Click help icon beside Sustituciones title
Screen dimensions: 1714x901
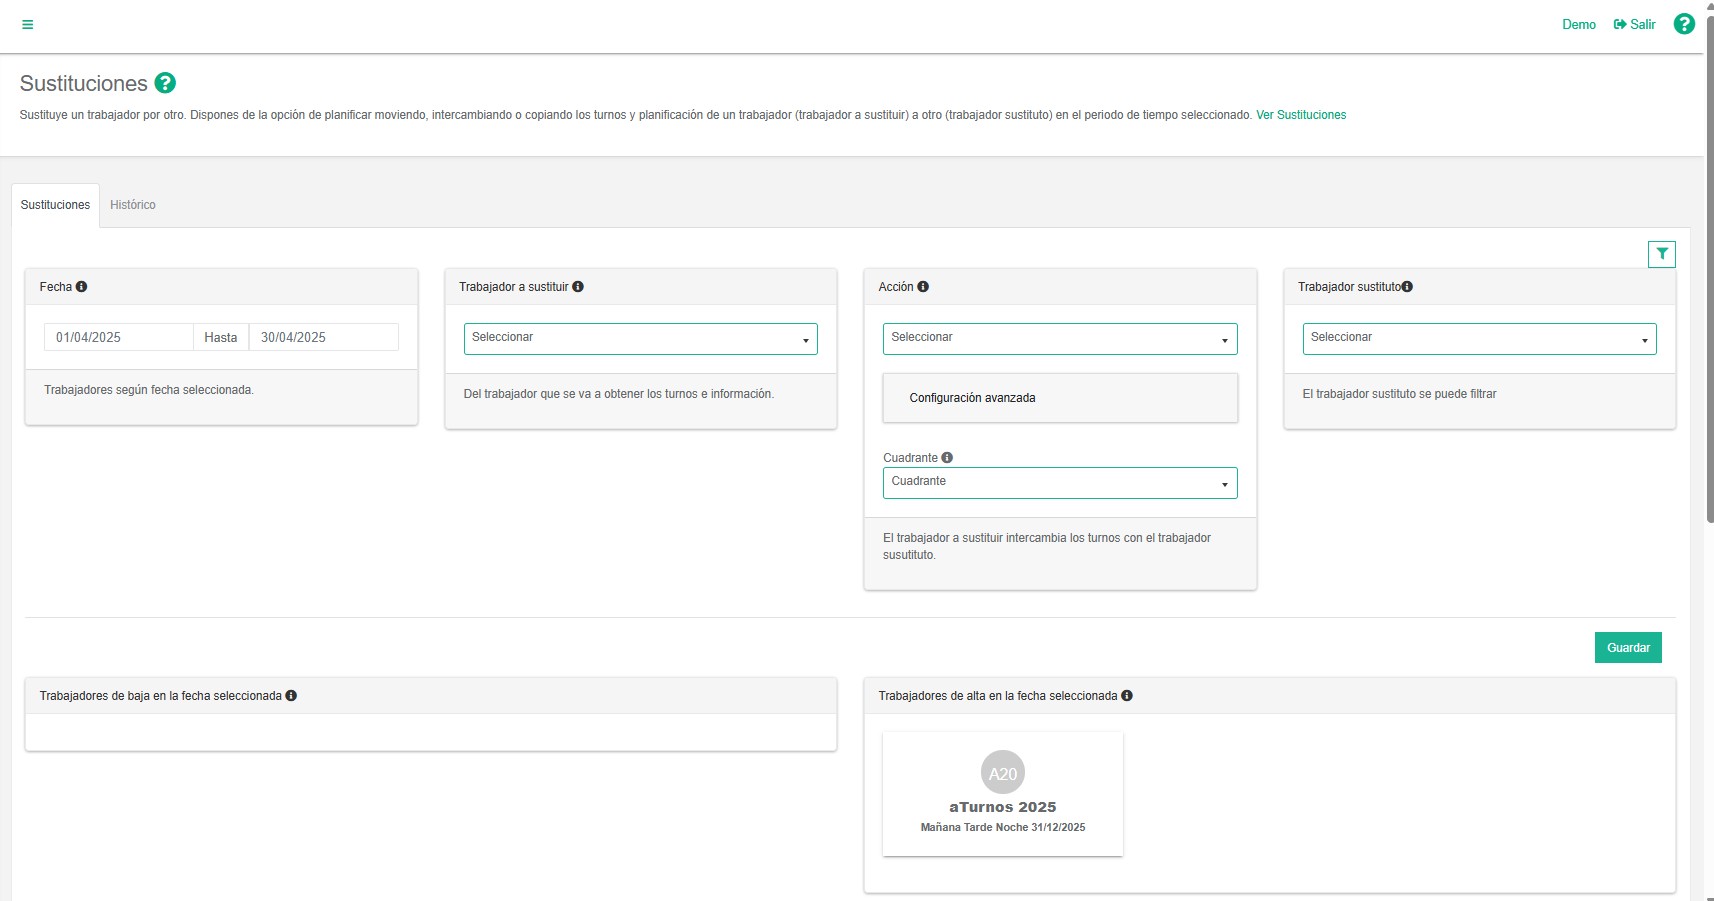tap(165, 83)
